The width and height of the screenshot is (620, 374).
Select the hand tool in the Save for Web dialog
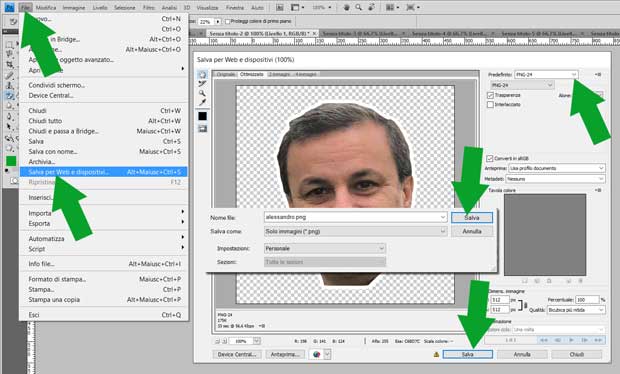[202, 75]
